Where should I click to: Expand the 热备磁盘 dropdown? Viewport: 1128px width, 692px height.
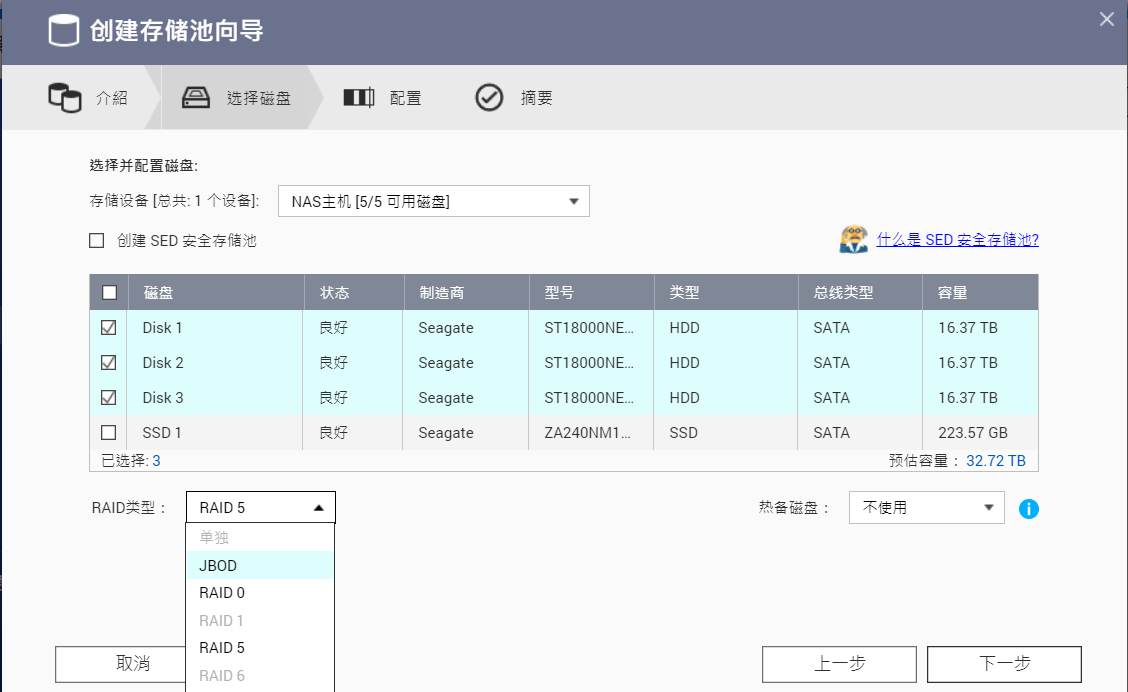tap(926, 508)
